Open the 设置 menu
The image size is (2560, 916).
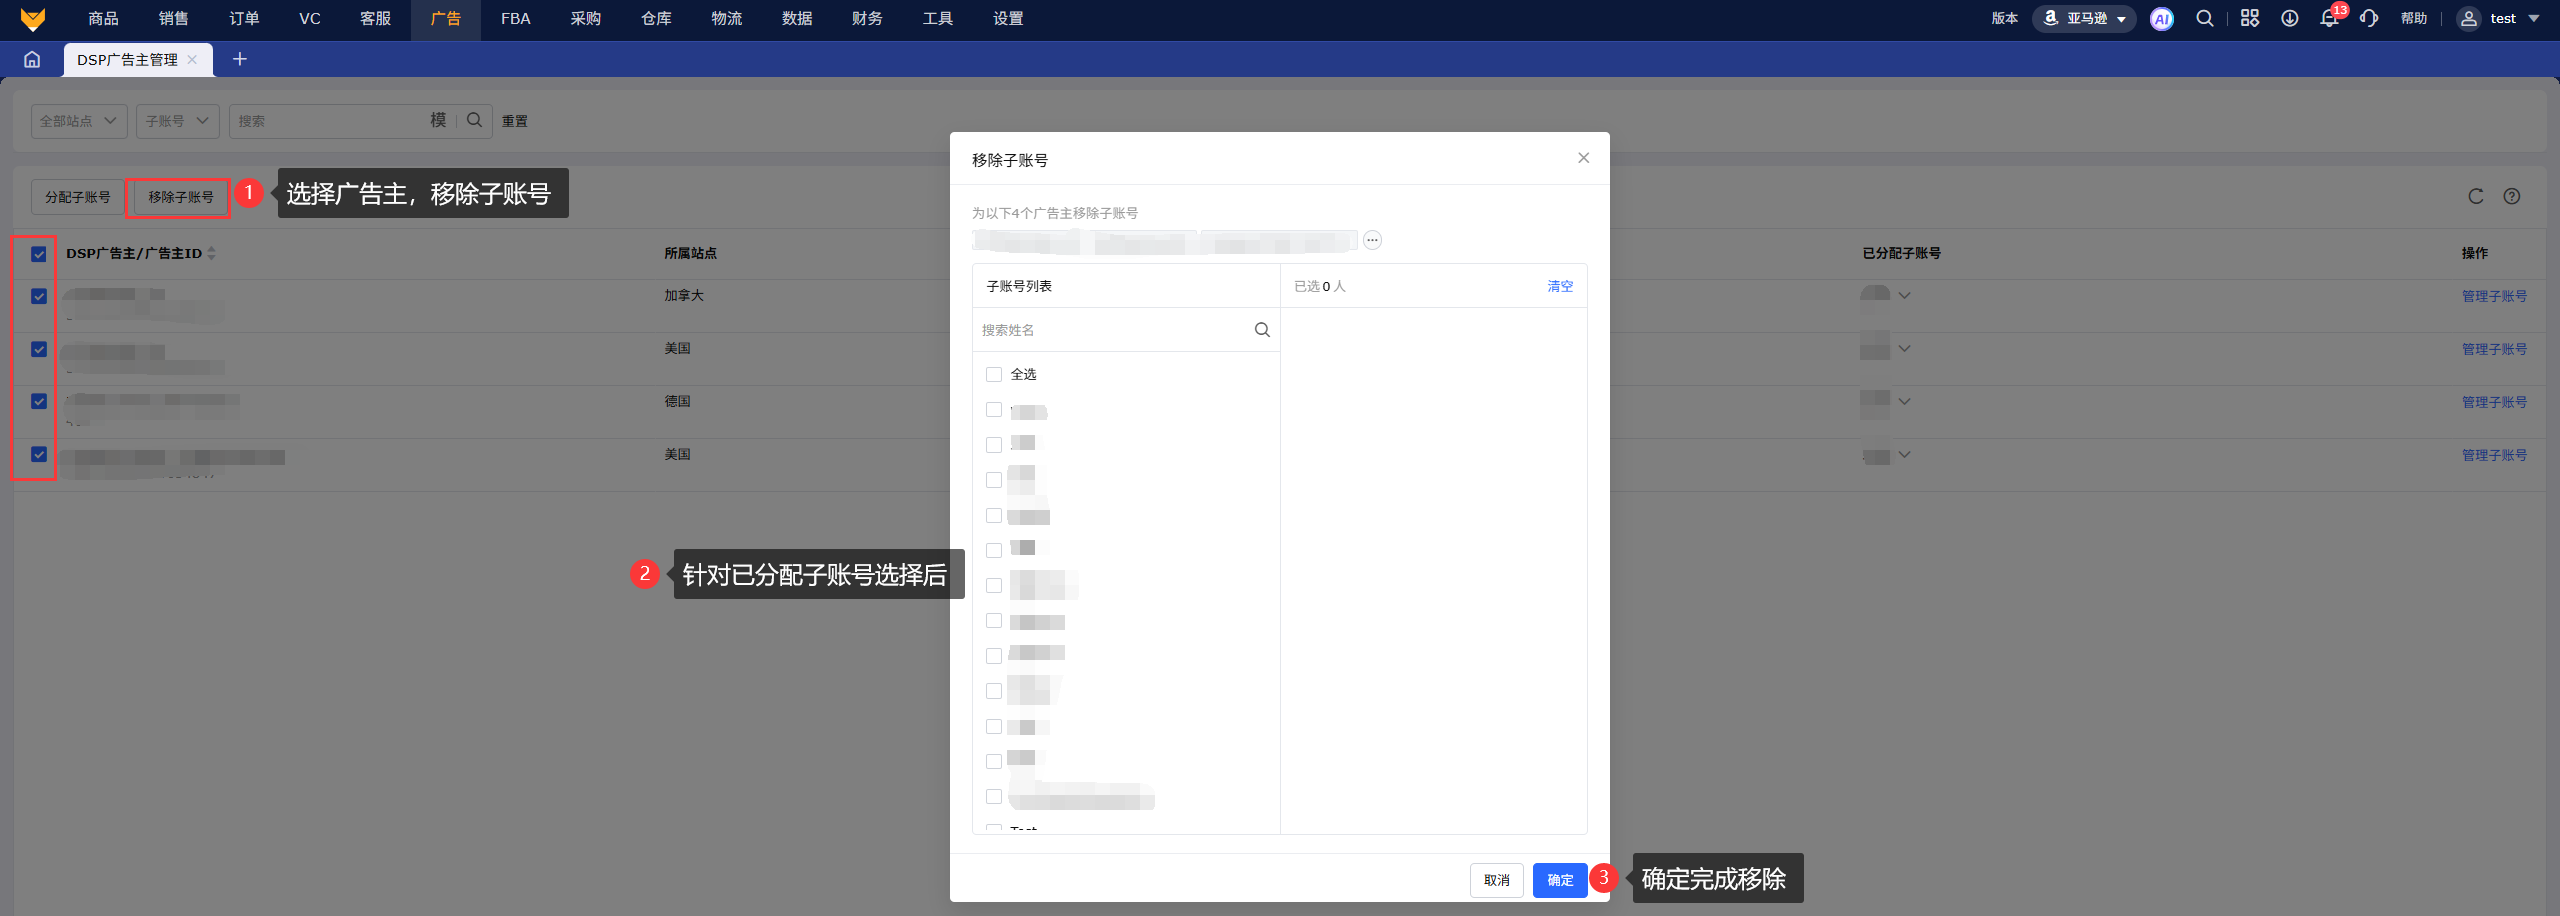[1008, 19]
